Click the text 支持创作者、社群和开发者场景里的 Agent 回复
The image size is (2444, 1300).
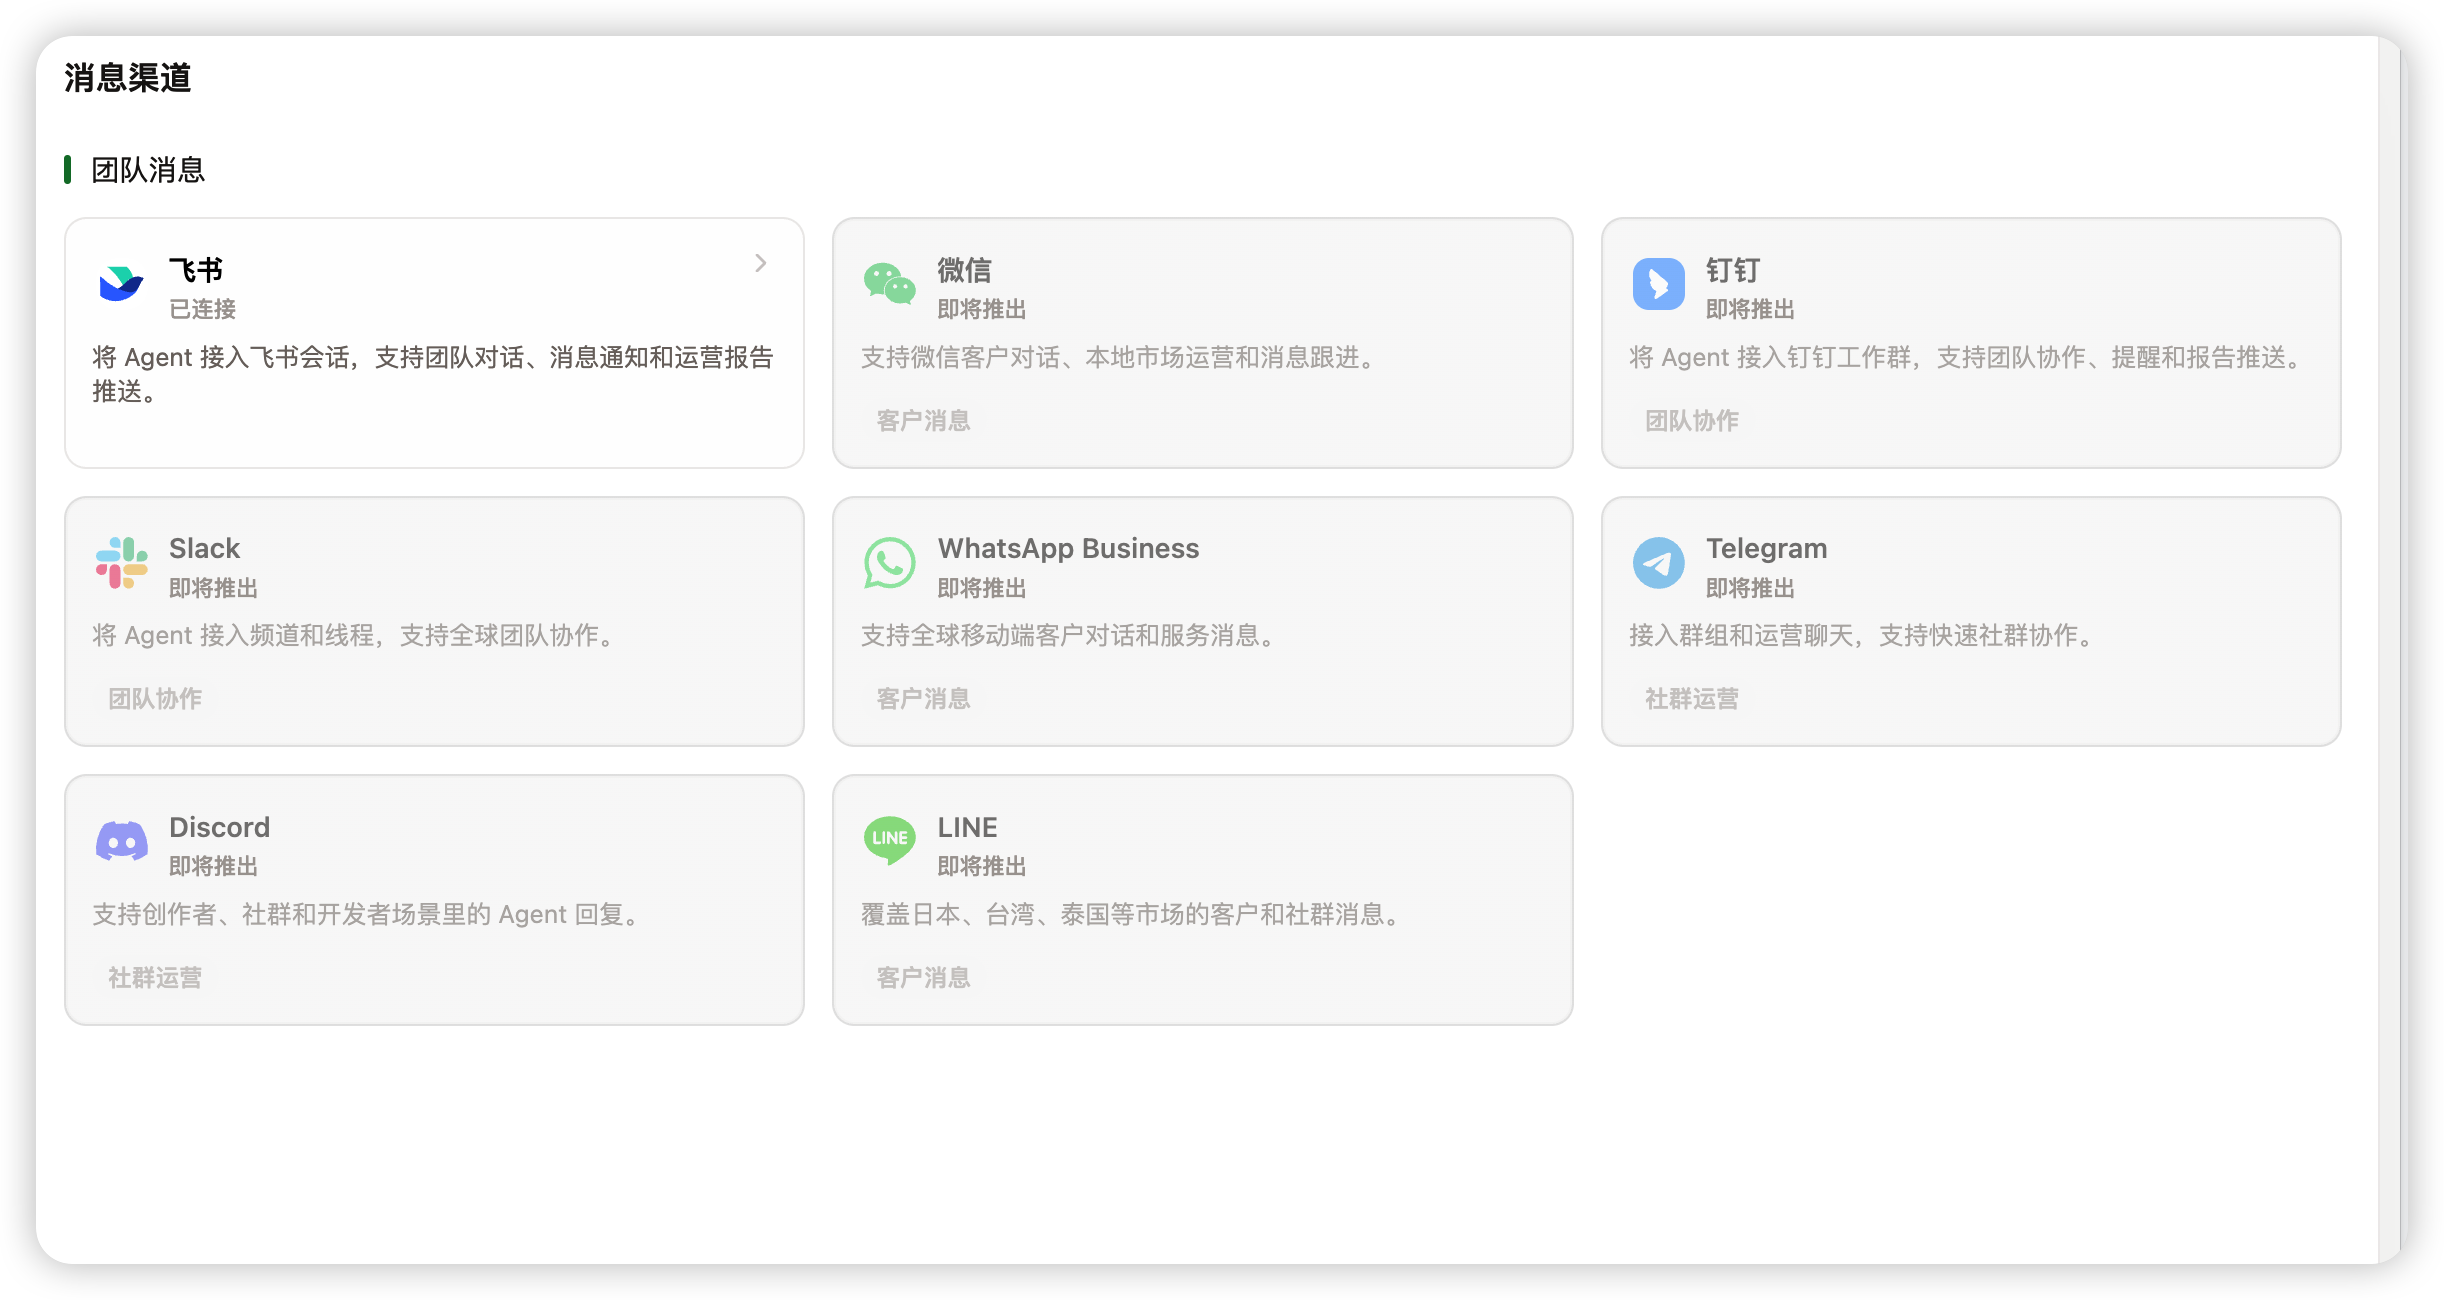(x=365, y=914)
